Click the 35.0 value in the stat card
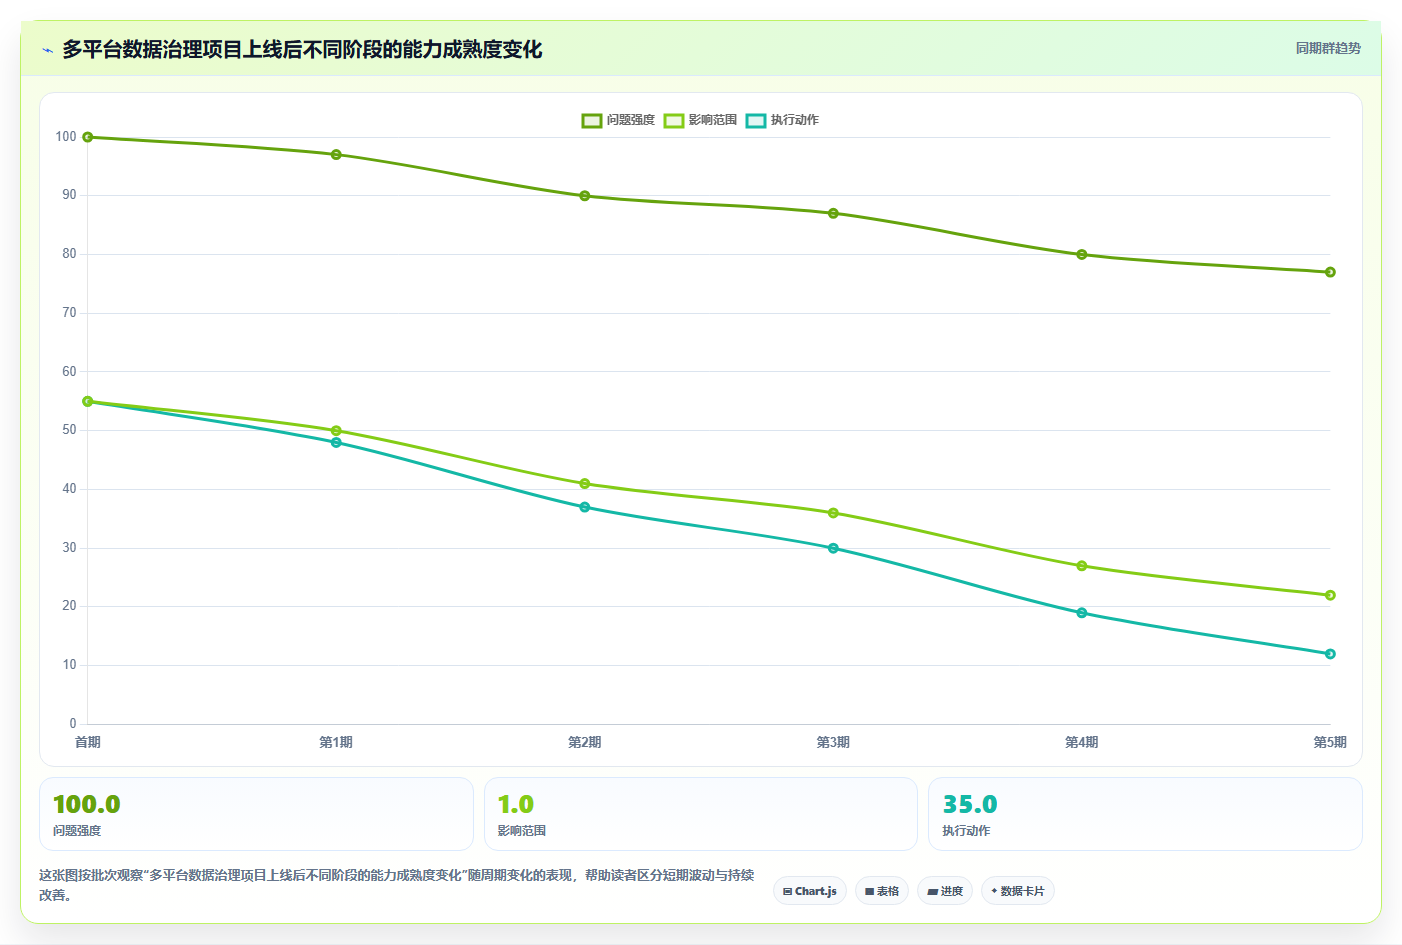The image size is (1402, 945). click(970, 804)
